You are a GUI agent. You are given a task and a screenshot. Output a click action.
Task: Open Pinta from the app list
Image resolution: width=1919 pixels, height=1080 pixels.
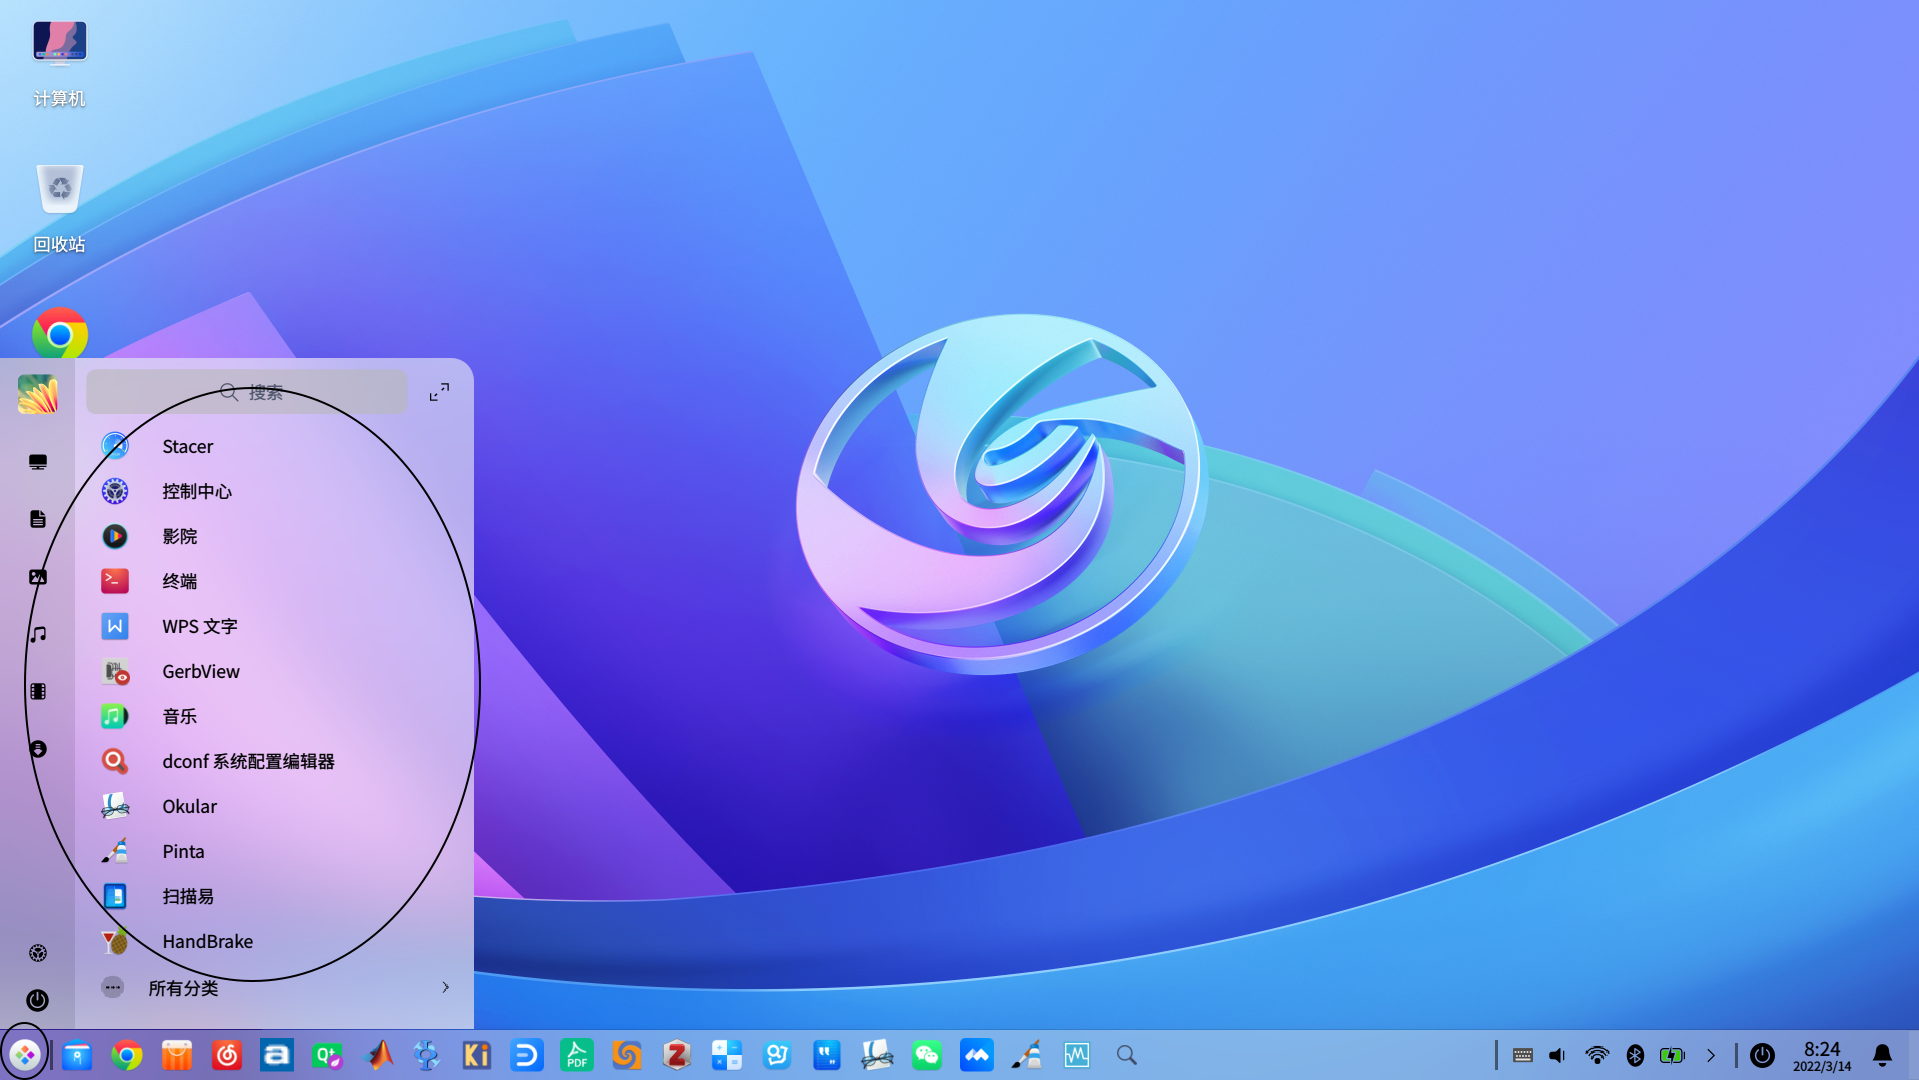[273, 851]
